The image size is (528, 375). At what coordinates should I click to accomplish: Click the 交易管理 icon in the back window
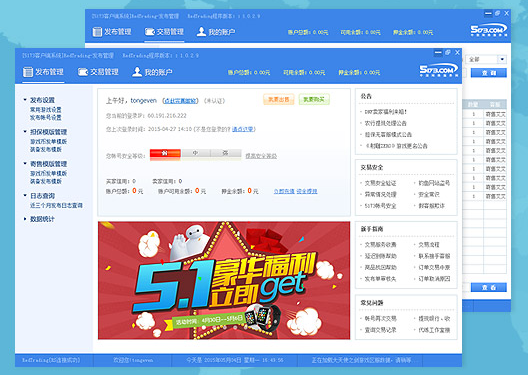[x=149, y=32]
